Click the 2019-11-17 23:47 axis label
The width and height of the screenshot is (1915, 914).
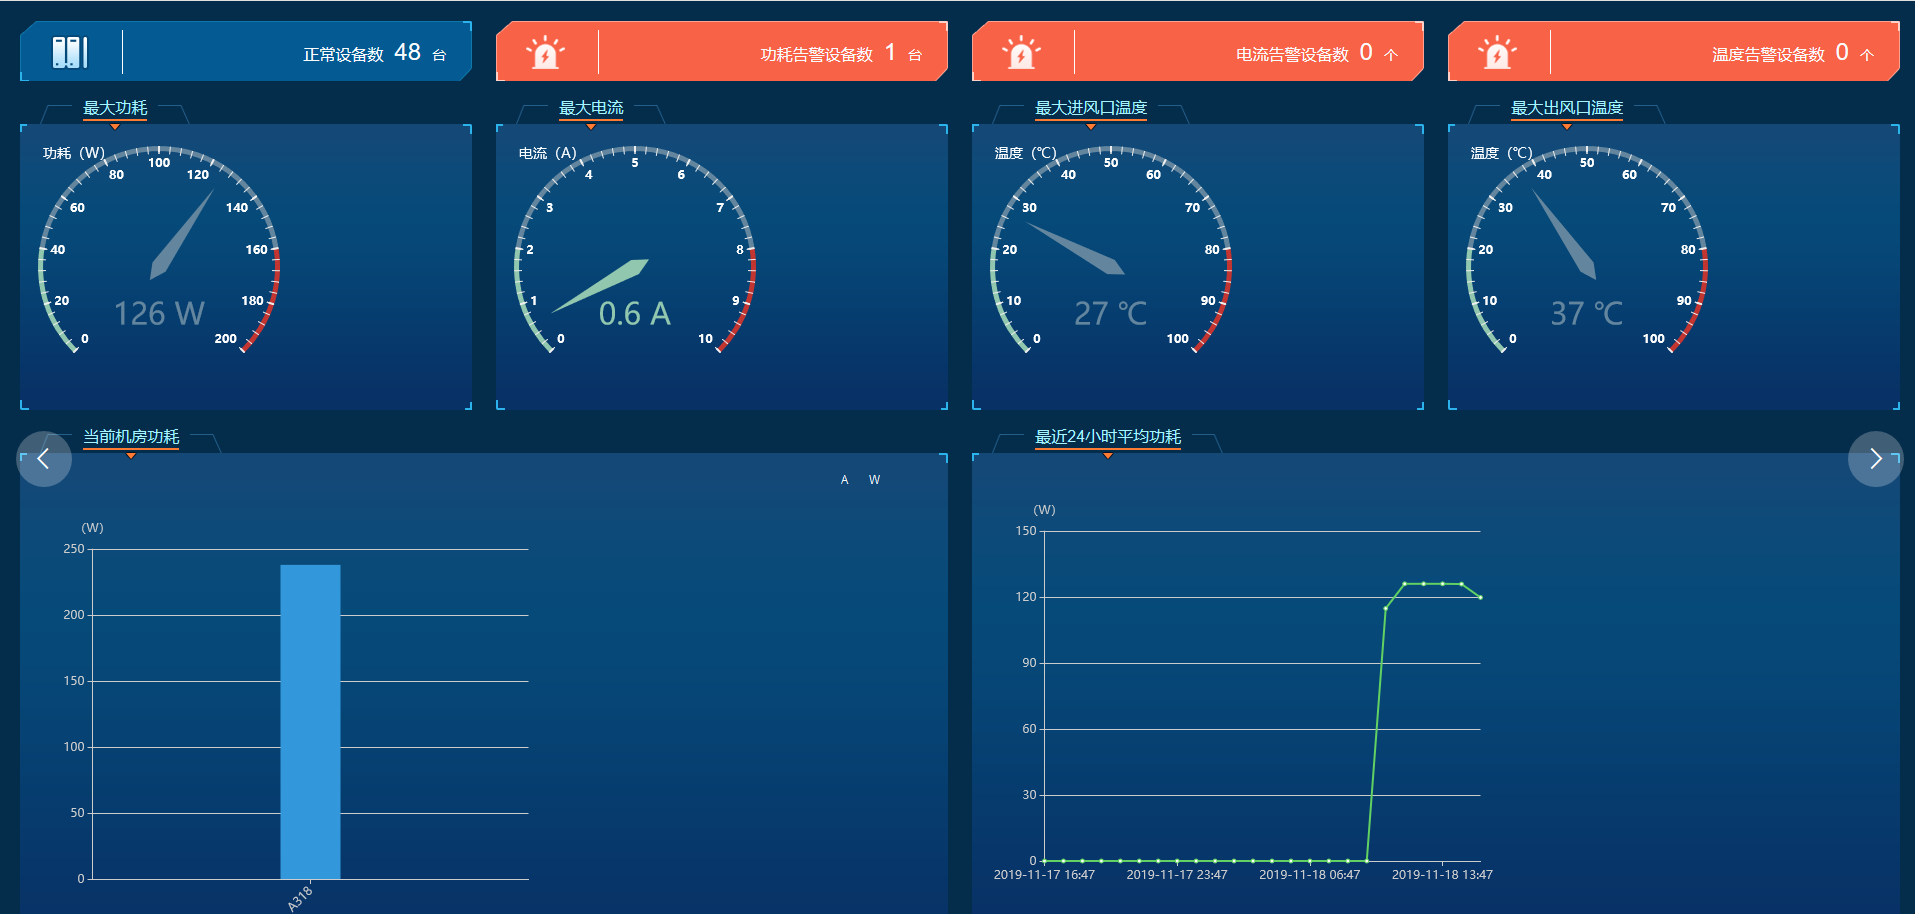[1177, 875]
